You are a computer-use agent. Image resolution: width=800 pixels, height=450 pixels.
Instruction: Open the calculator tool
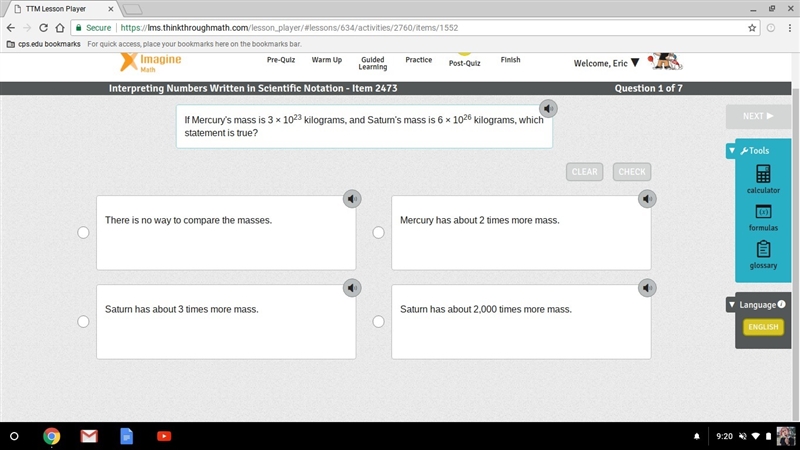(x=763, y=179)
